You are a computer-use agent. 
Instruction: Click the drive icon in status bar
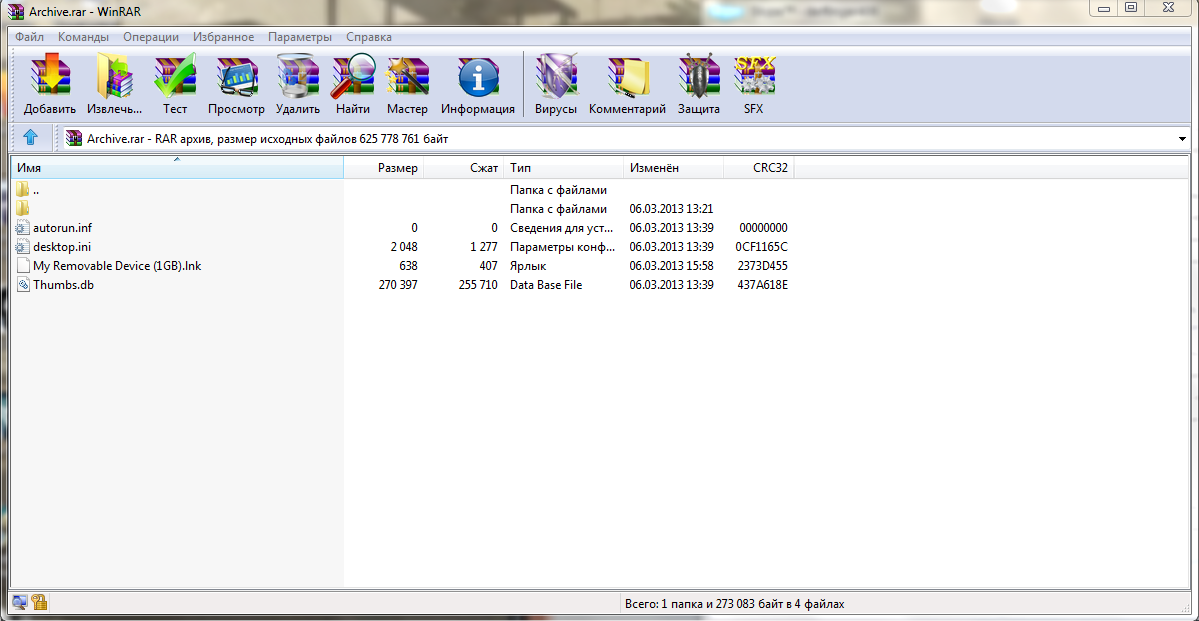[x=20, y=603]
